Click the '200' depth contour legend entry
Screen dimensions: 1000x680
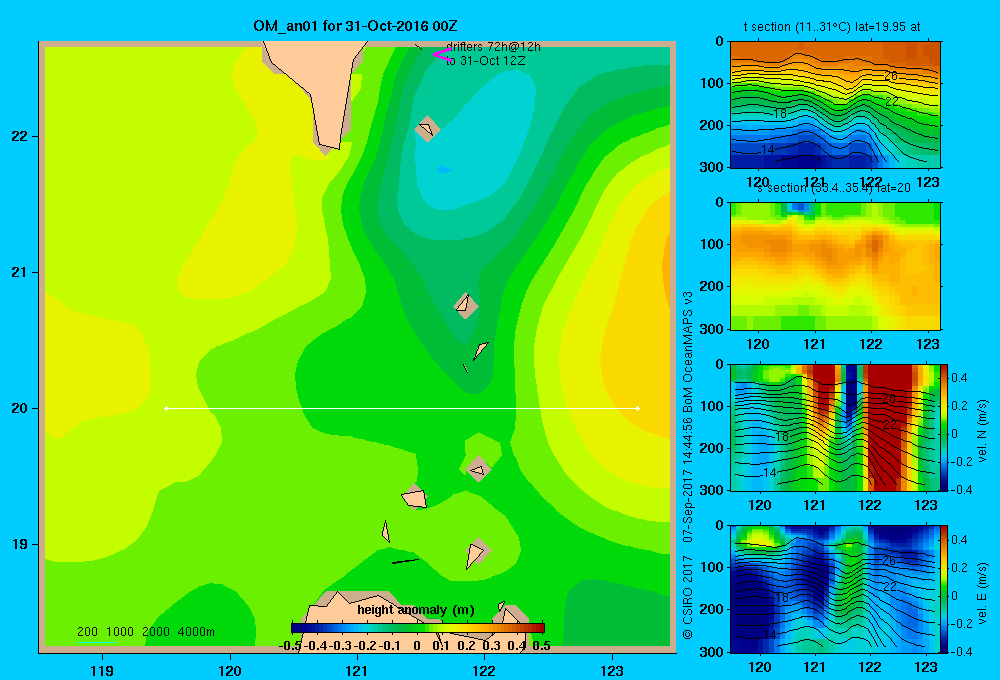pyautogui.click(x=87, y=632)
